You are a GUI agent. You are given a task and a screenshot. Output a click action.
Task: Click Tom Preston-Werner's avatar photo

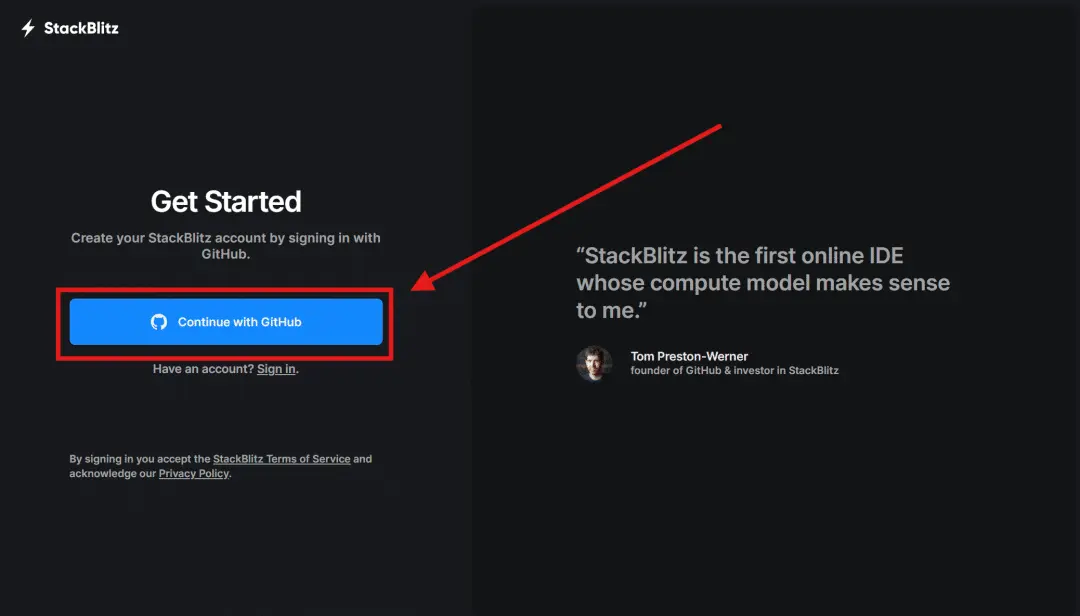pos(594,364)
